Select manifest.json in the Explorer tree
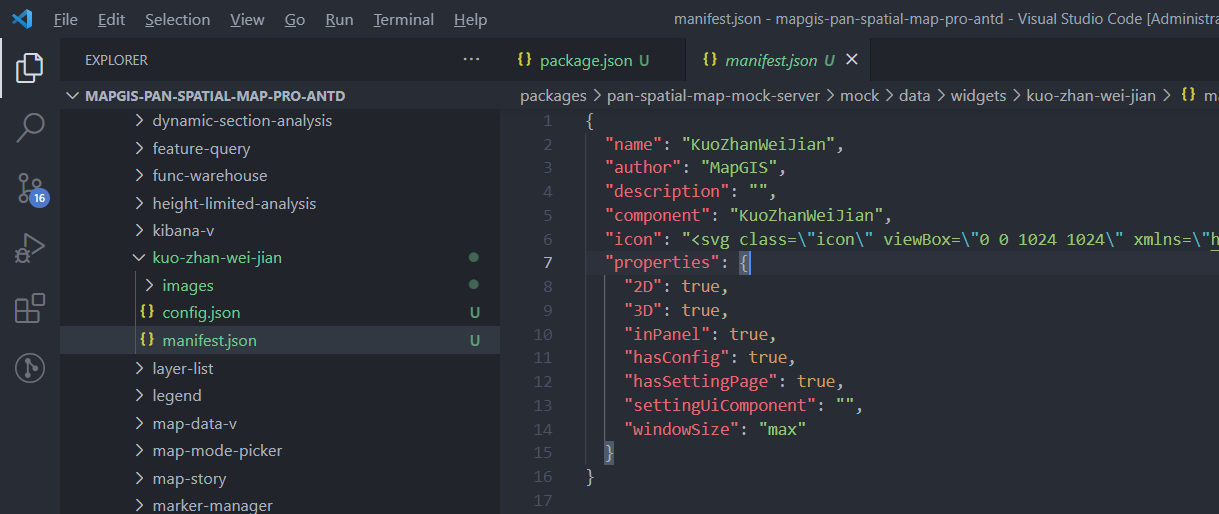The height and width of the screenshot is (514, 1219). 208,341
